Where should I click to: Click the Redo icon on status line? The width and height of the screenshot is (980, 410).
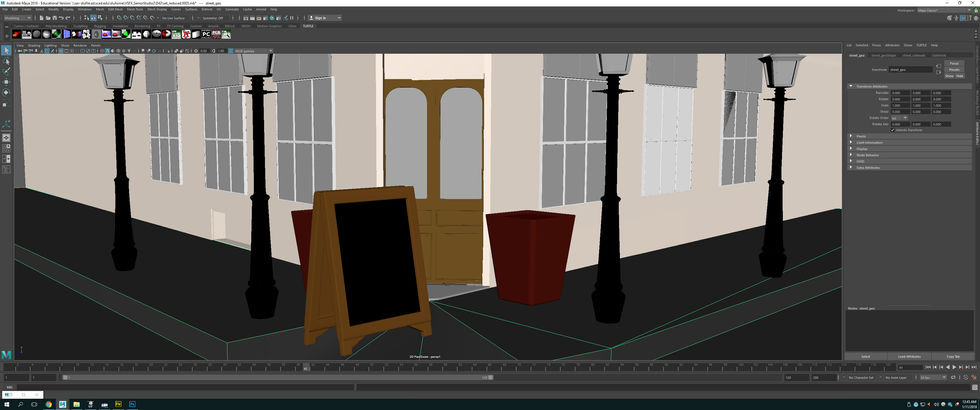pos(67,18)
